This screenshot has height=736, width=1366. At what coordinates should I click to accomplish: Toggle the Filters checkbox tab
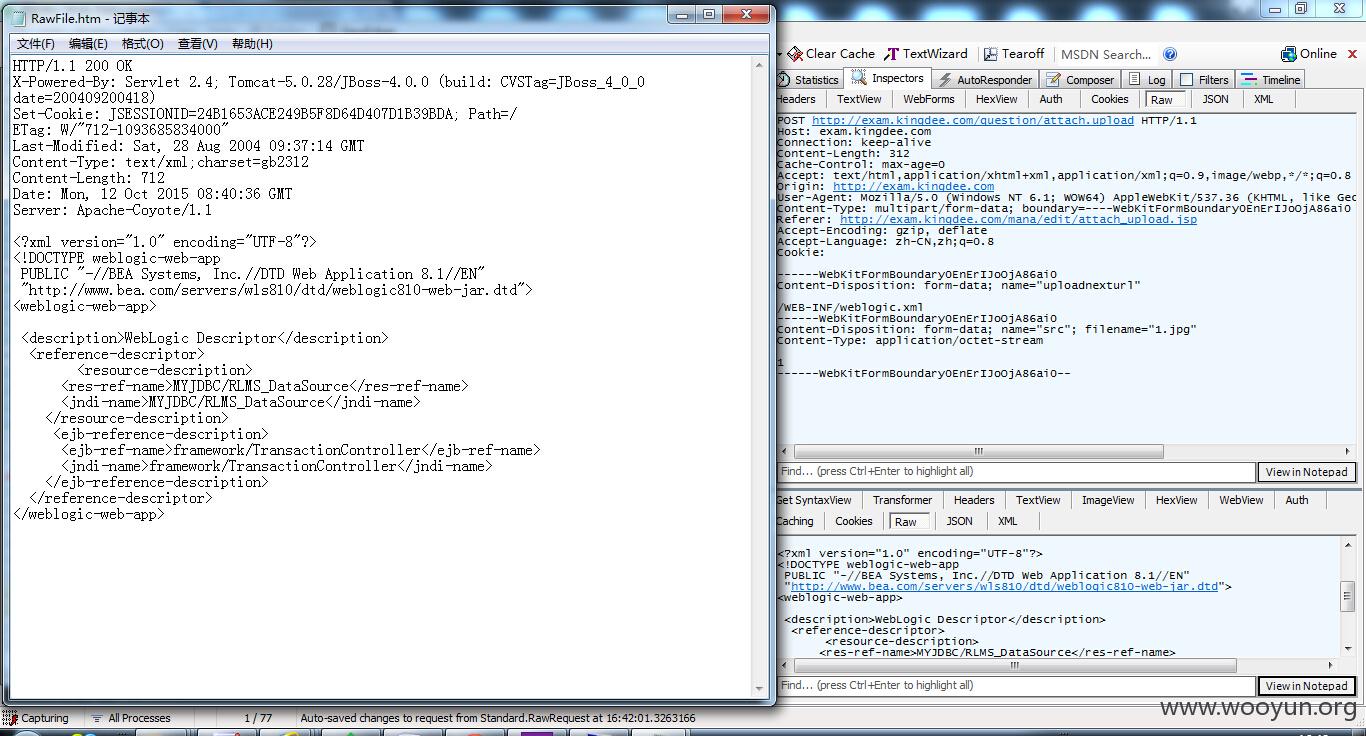[x=1204, y=80]
